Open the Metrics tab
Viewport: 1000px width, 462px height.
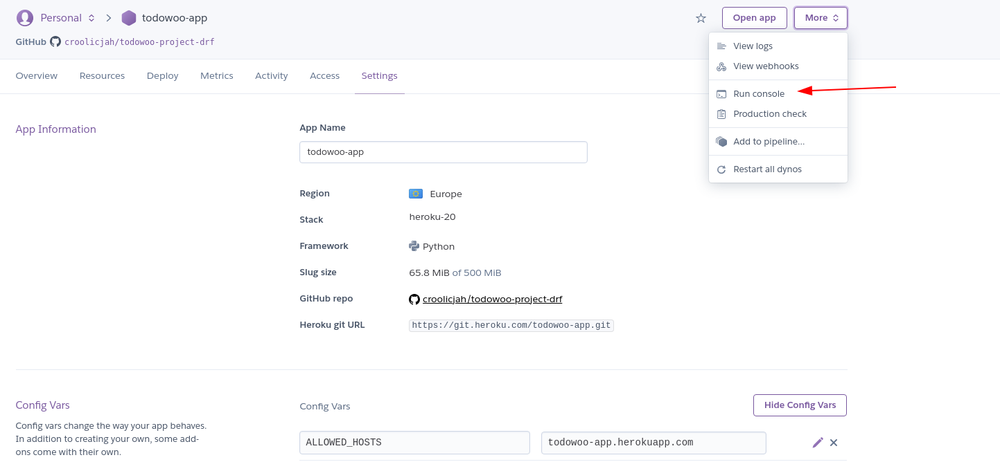[217, 76]
